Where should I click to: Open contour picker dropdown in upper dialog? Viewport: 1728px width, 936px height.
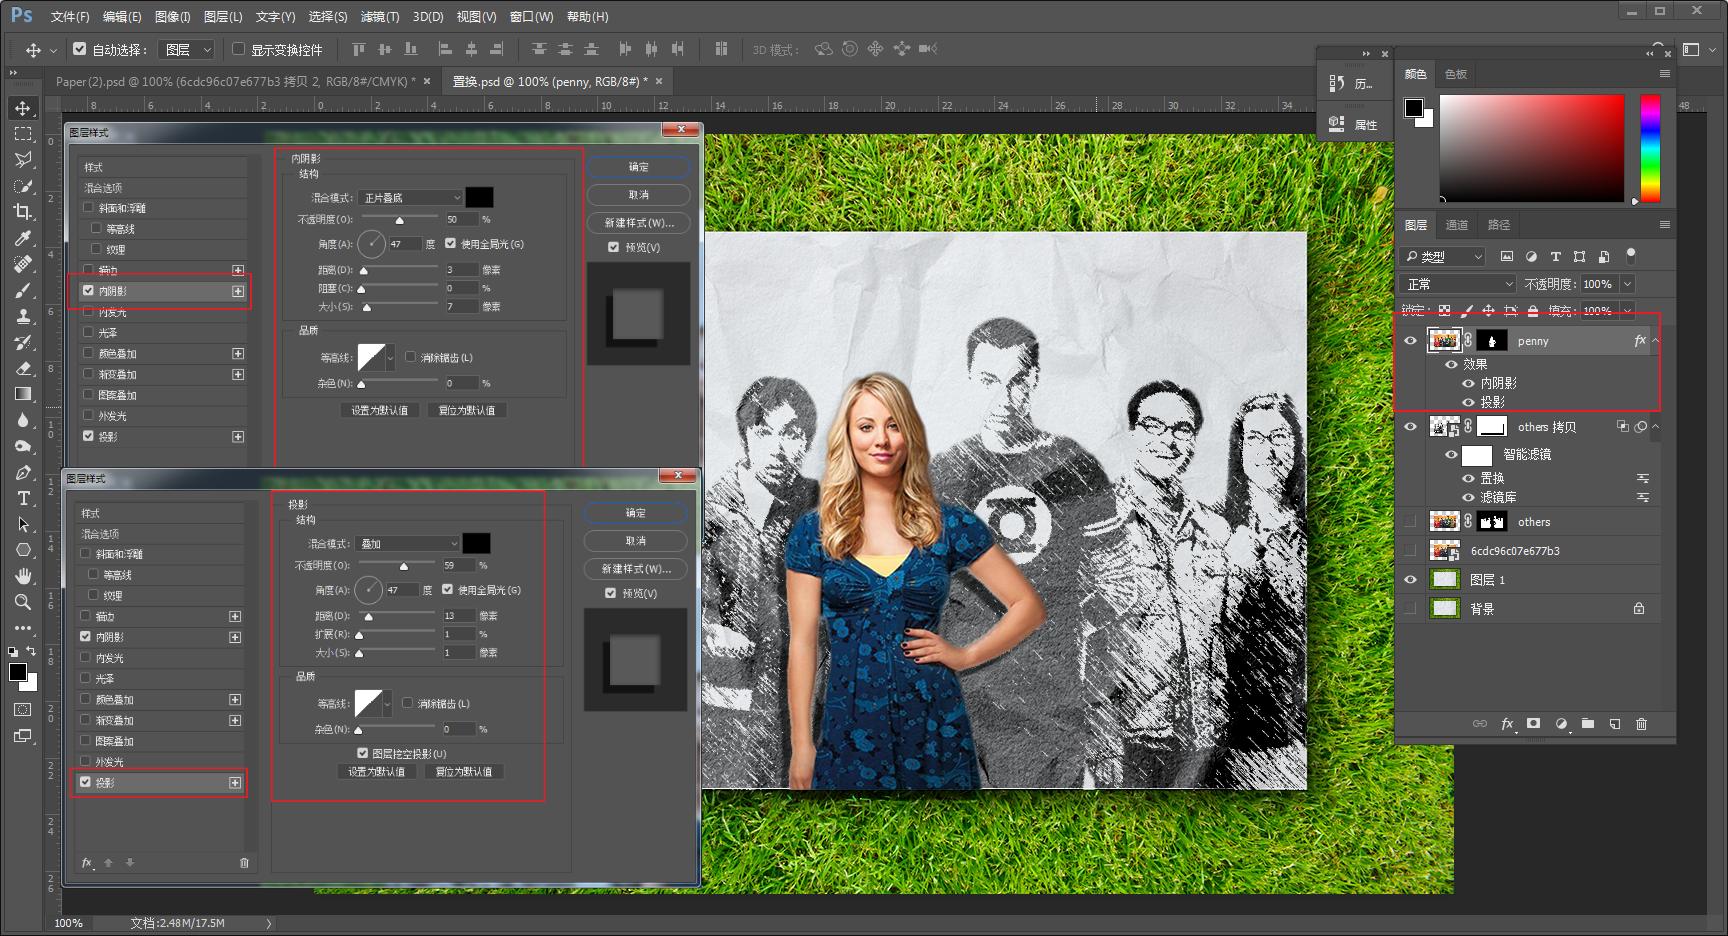click(x=390, y=357)
